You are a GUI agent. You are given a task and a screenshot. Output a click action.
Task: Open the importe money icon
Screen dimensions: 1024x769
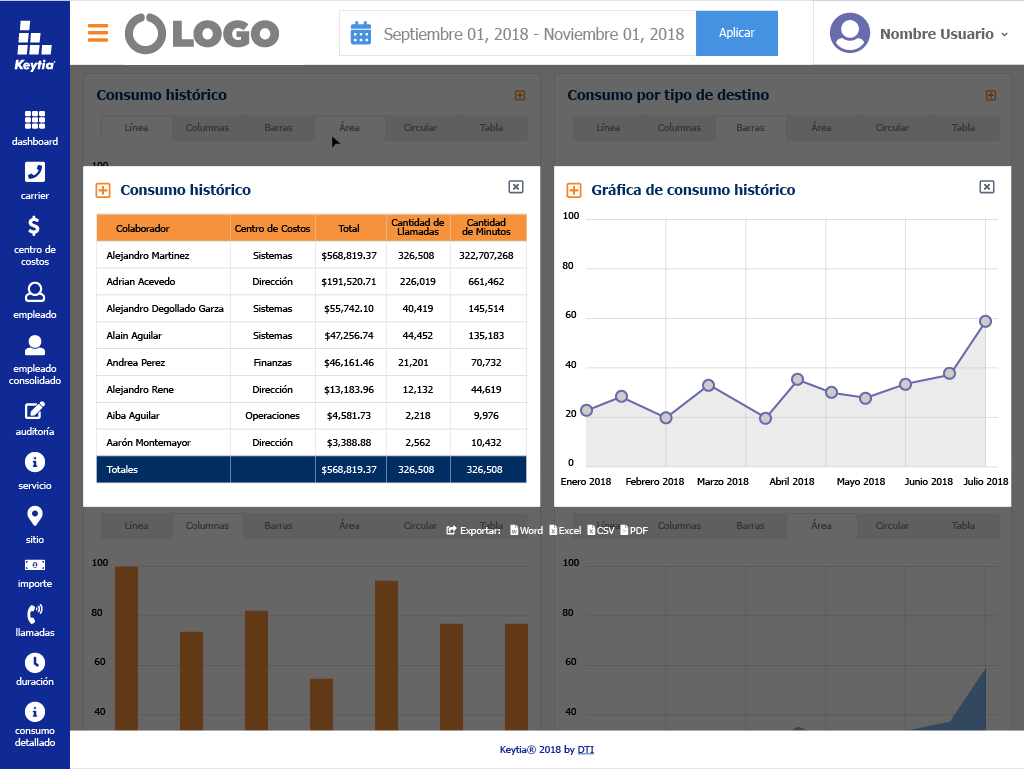click(35, 565)
